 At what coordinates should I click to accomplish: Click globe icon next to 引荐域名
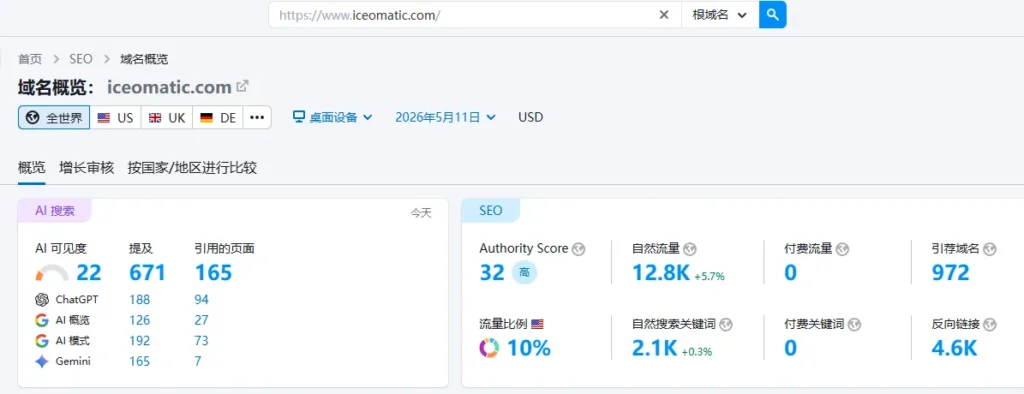[x=990, y=249]
